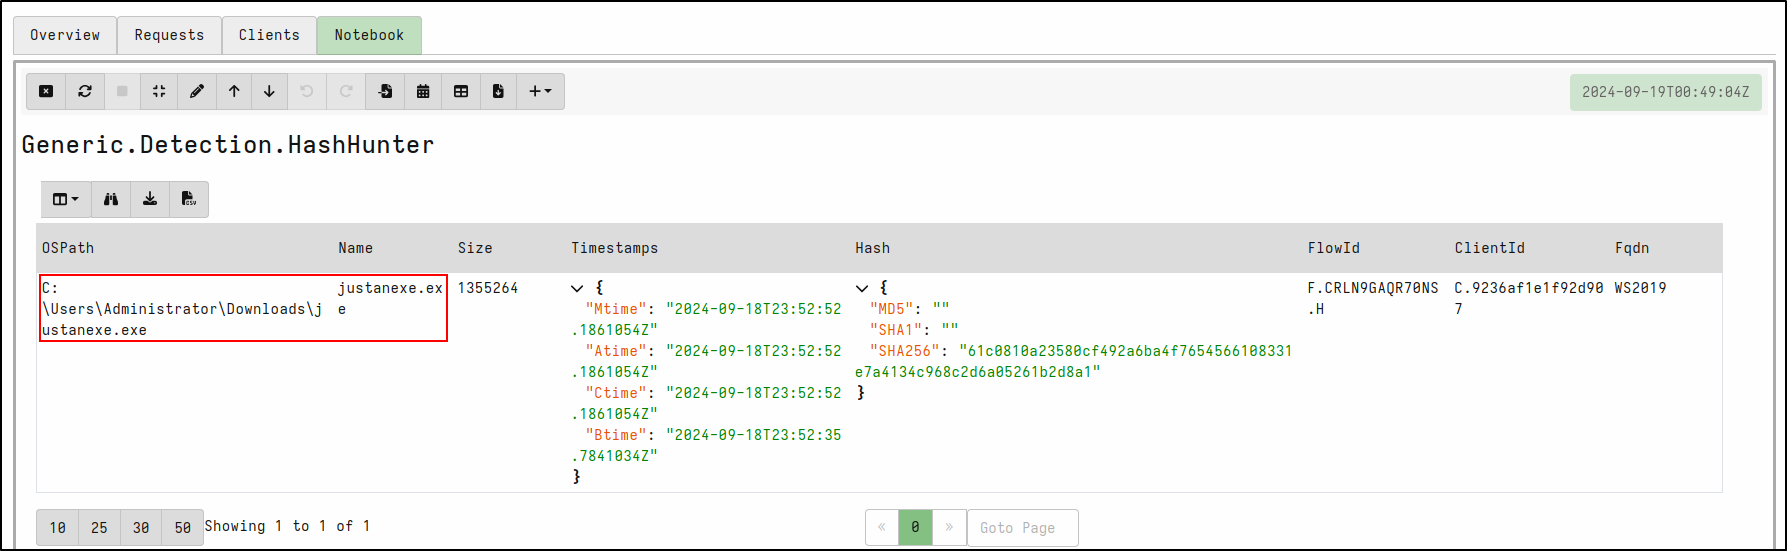Click the pencil edit cell icon
The image size is (1787, 551).
point(197,91)
